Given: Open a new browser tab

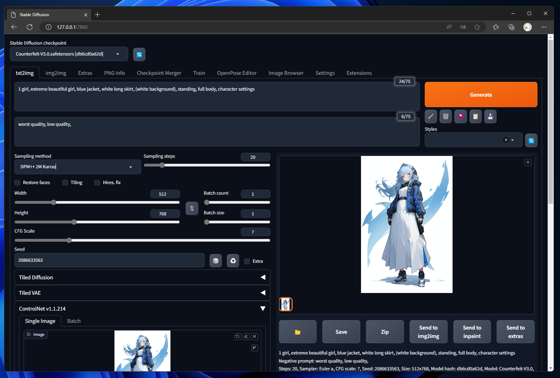Looking at the screenshot, I should pos(98,15).
